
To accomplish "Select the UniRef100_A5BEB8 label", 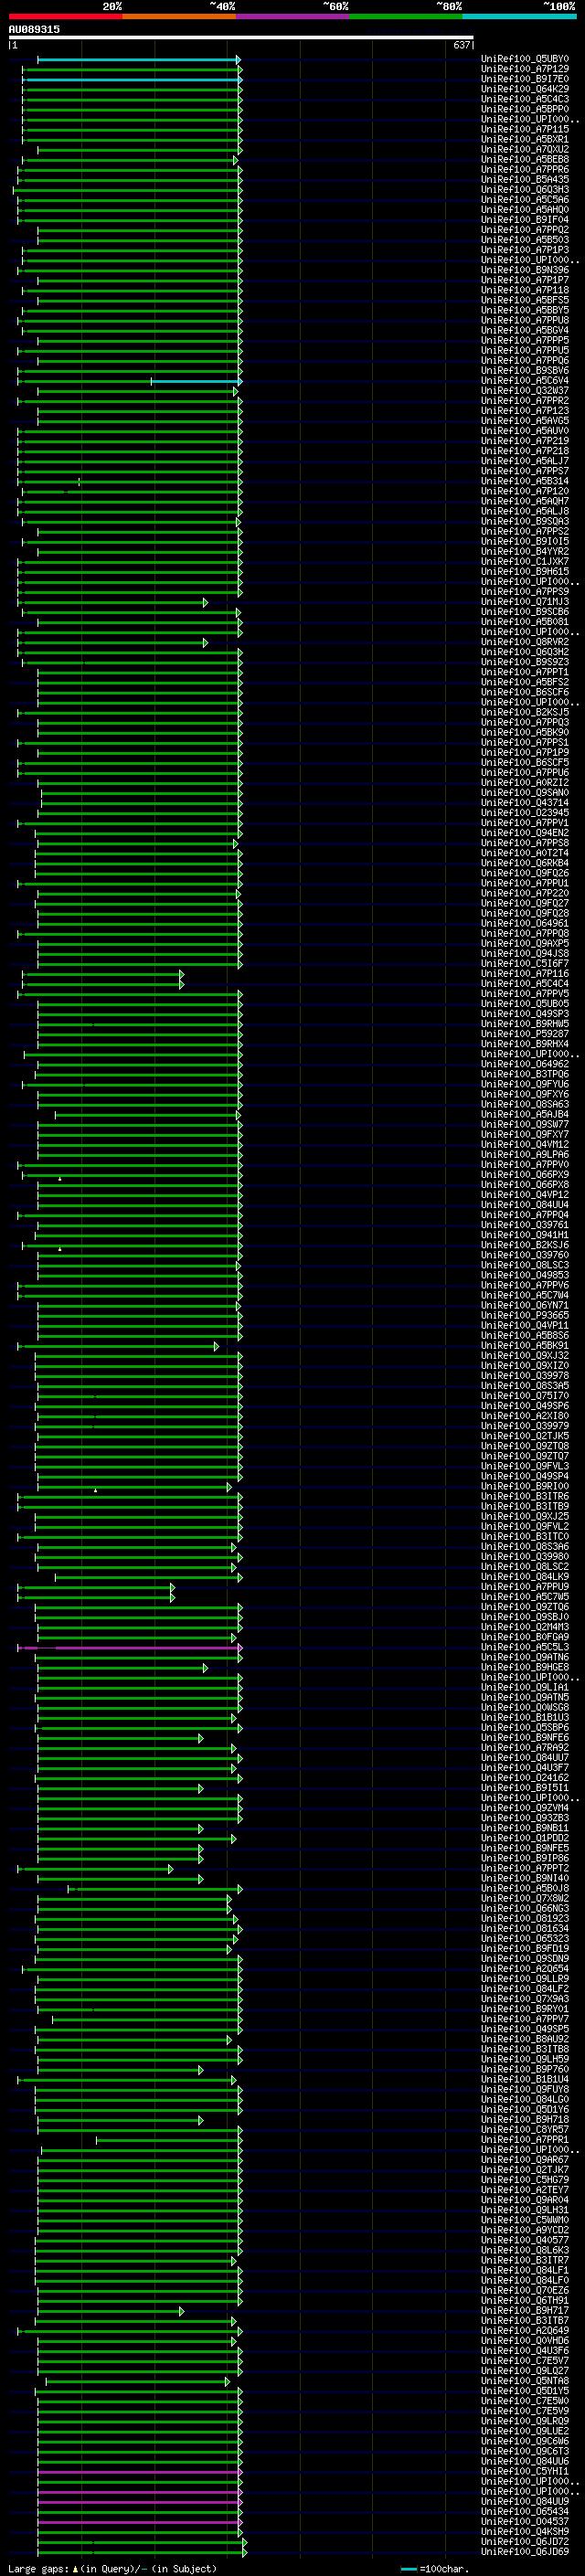I will pos(525,159).
